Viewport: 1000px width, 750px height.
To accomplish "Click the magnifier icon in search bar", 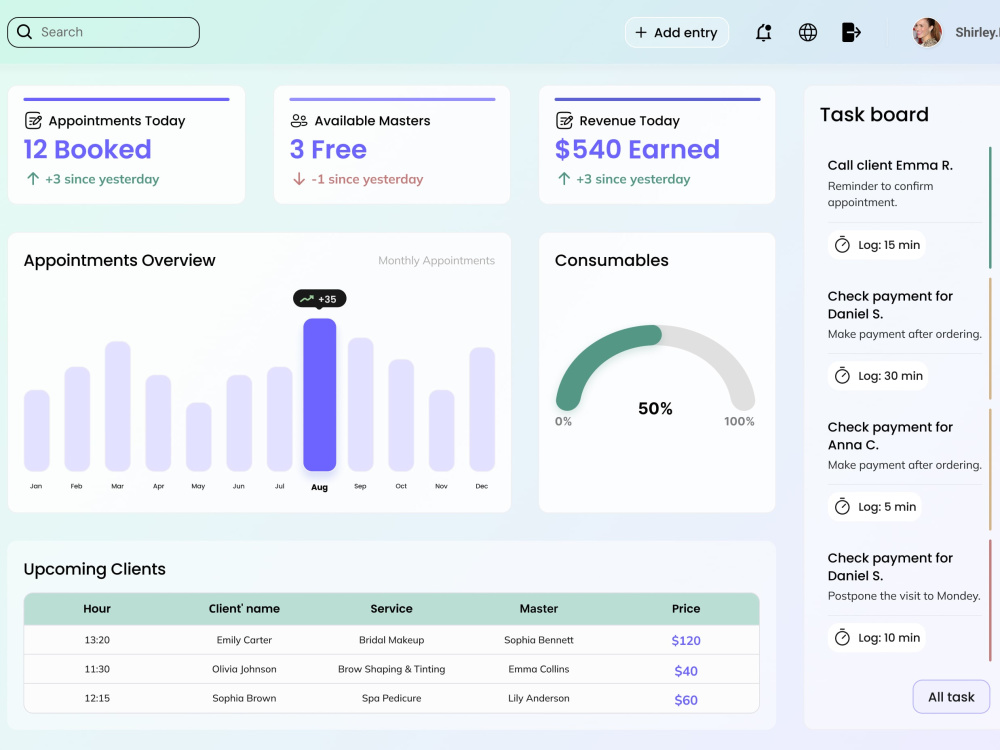I will (24, 32).
